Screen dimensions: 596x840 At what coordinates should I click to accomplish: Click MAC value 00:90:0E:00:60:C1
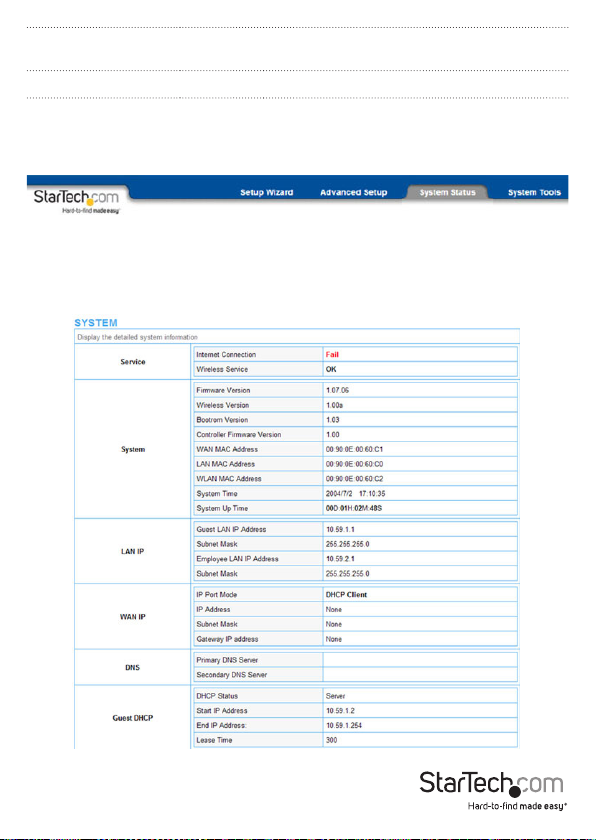point(354,449)
